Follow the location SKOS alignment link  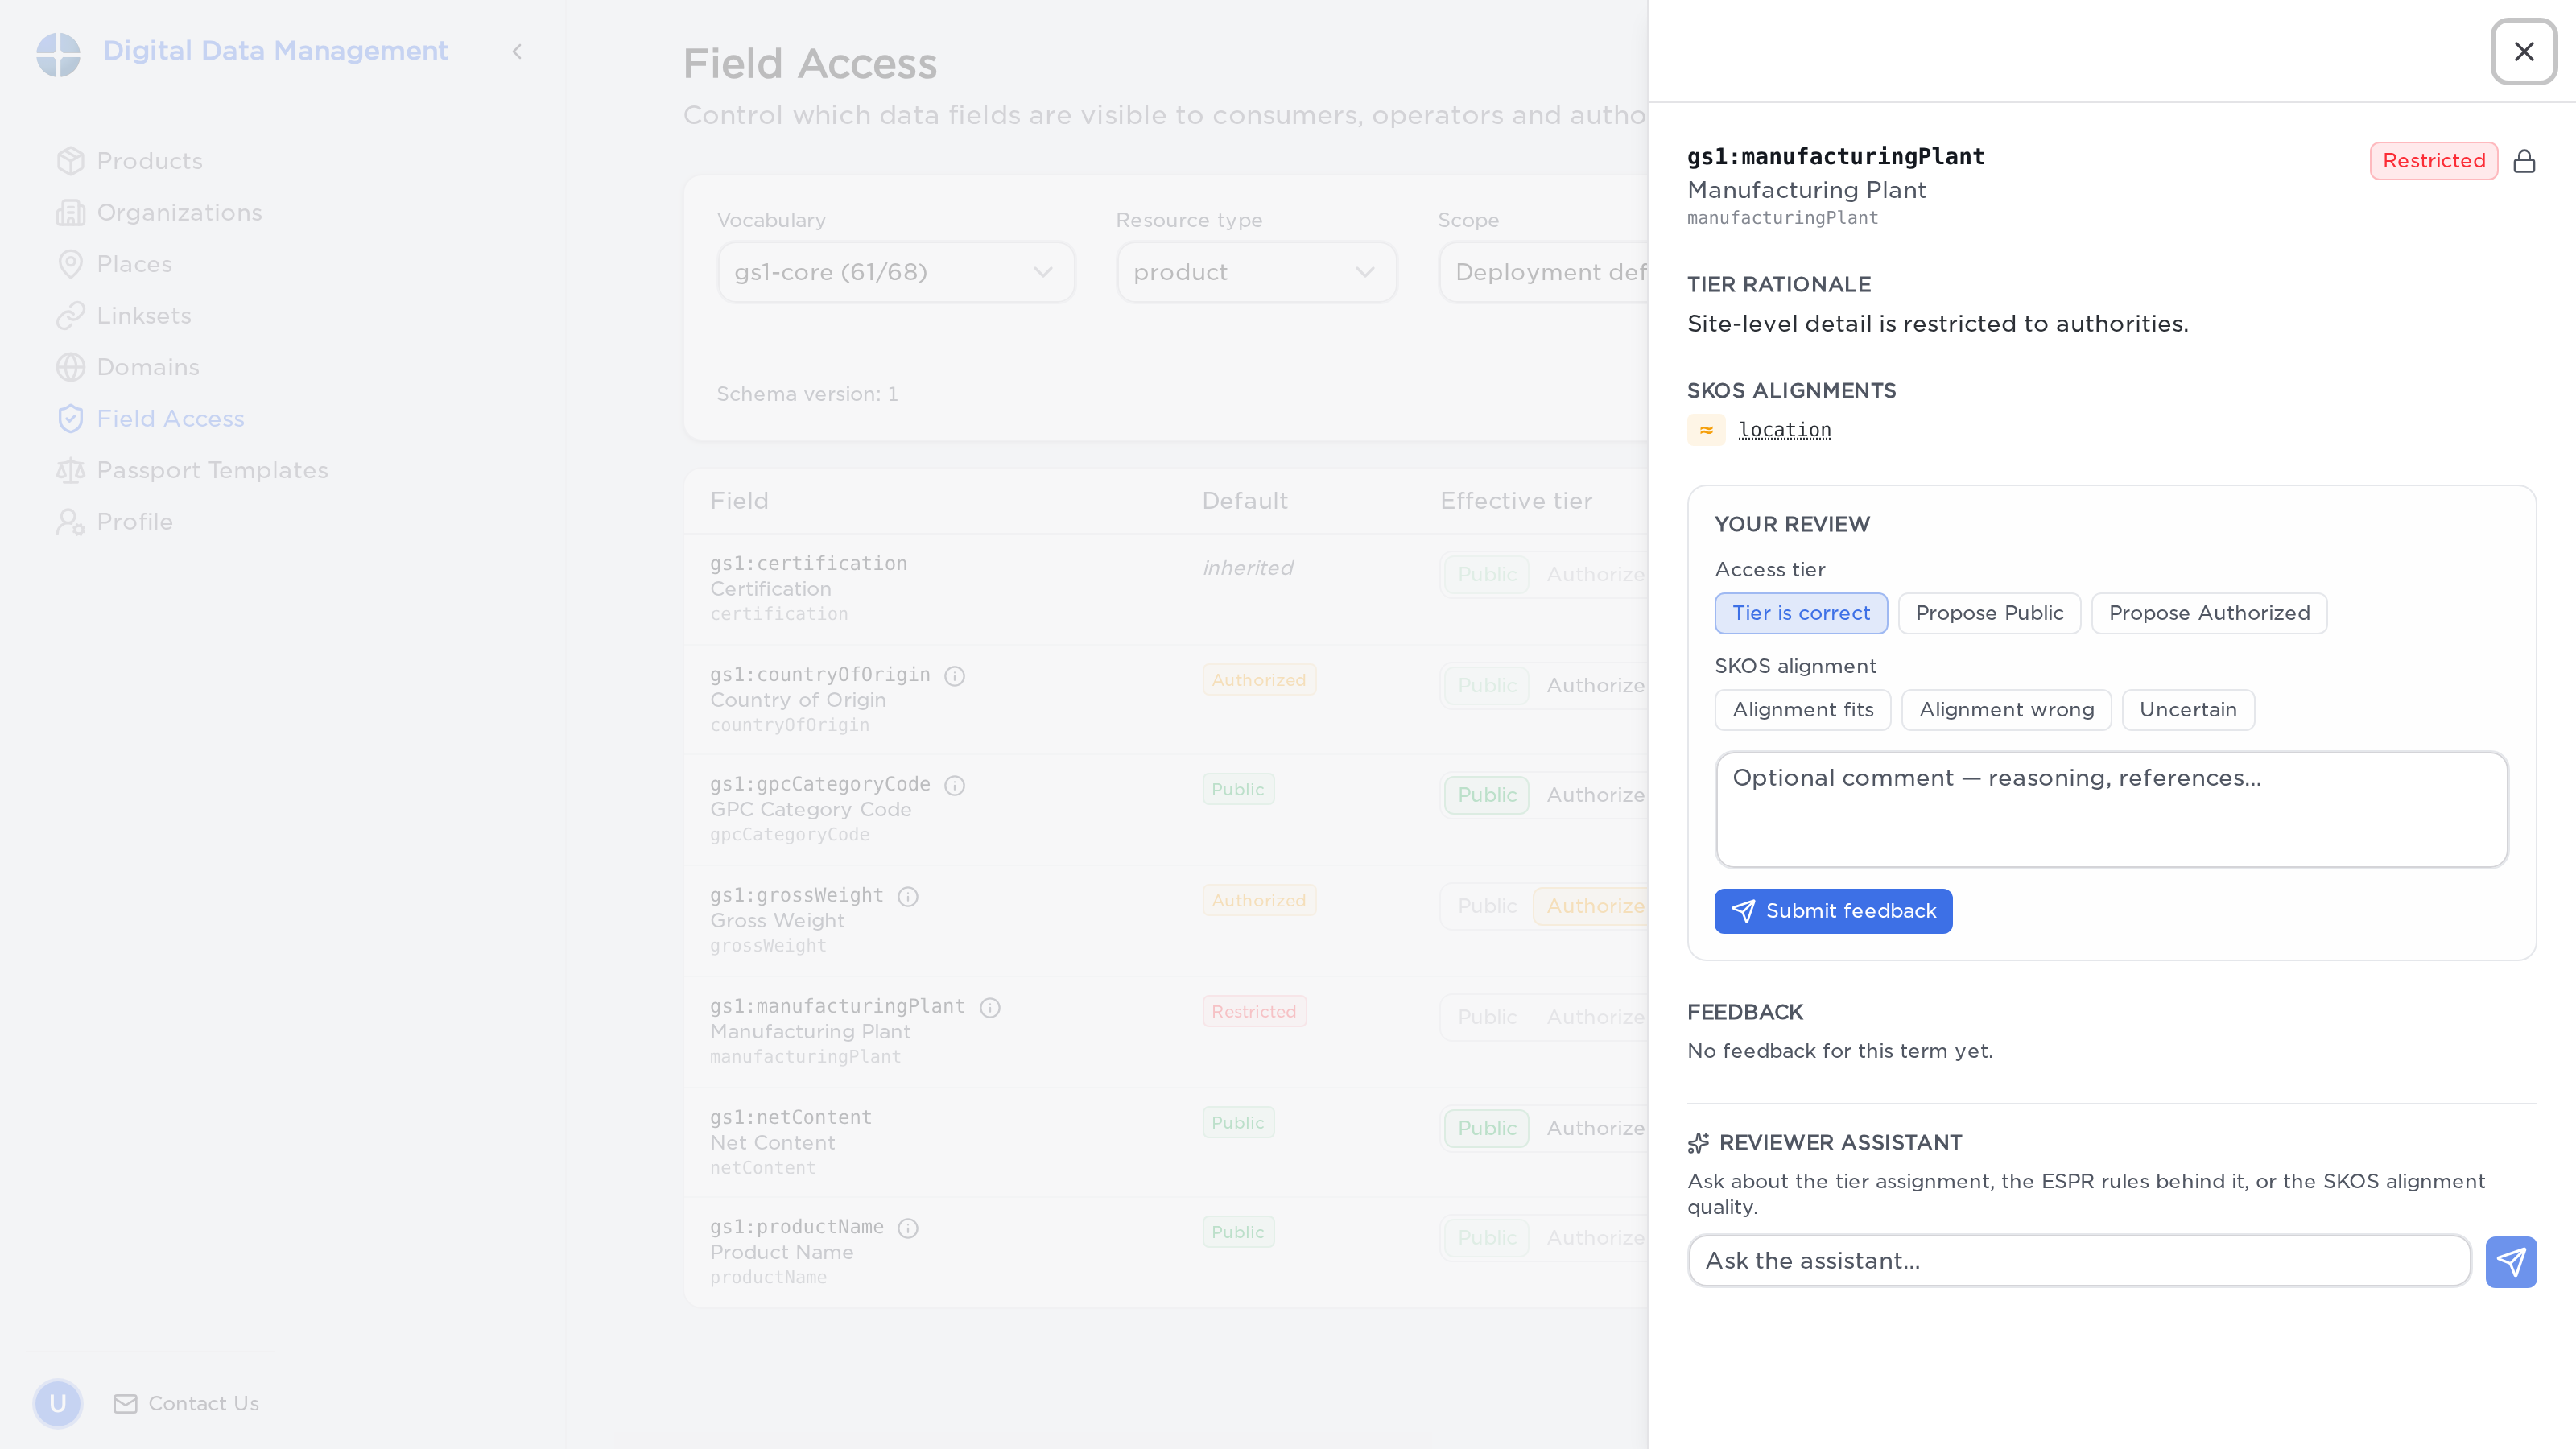[1785, 430]
